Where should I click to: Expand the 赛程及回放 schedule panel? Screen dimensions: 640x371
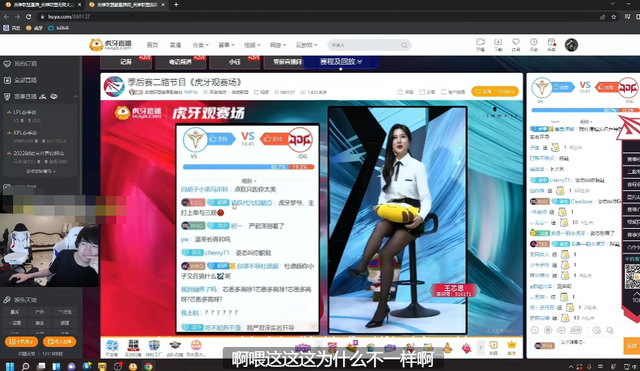(x=341, y=62)
